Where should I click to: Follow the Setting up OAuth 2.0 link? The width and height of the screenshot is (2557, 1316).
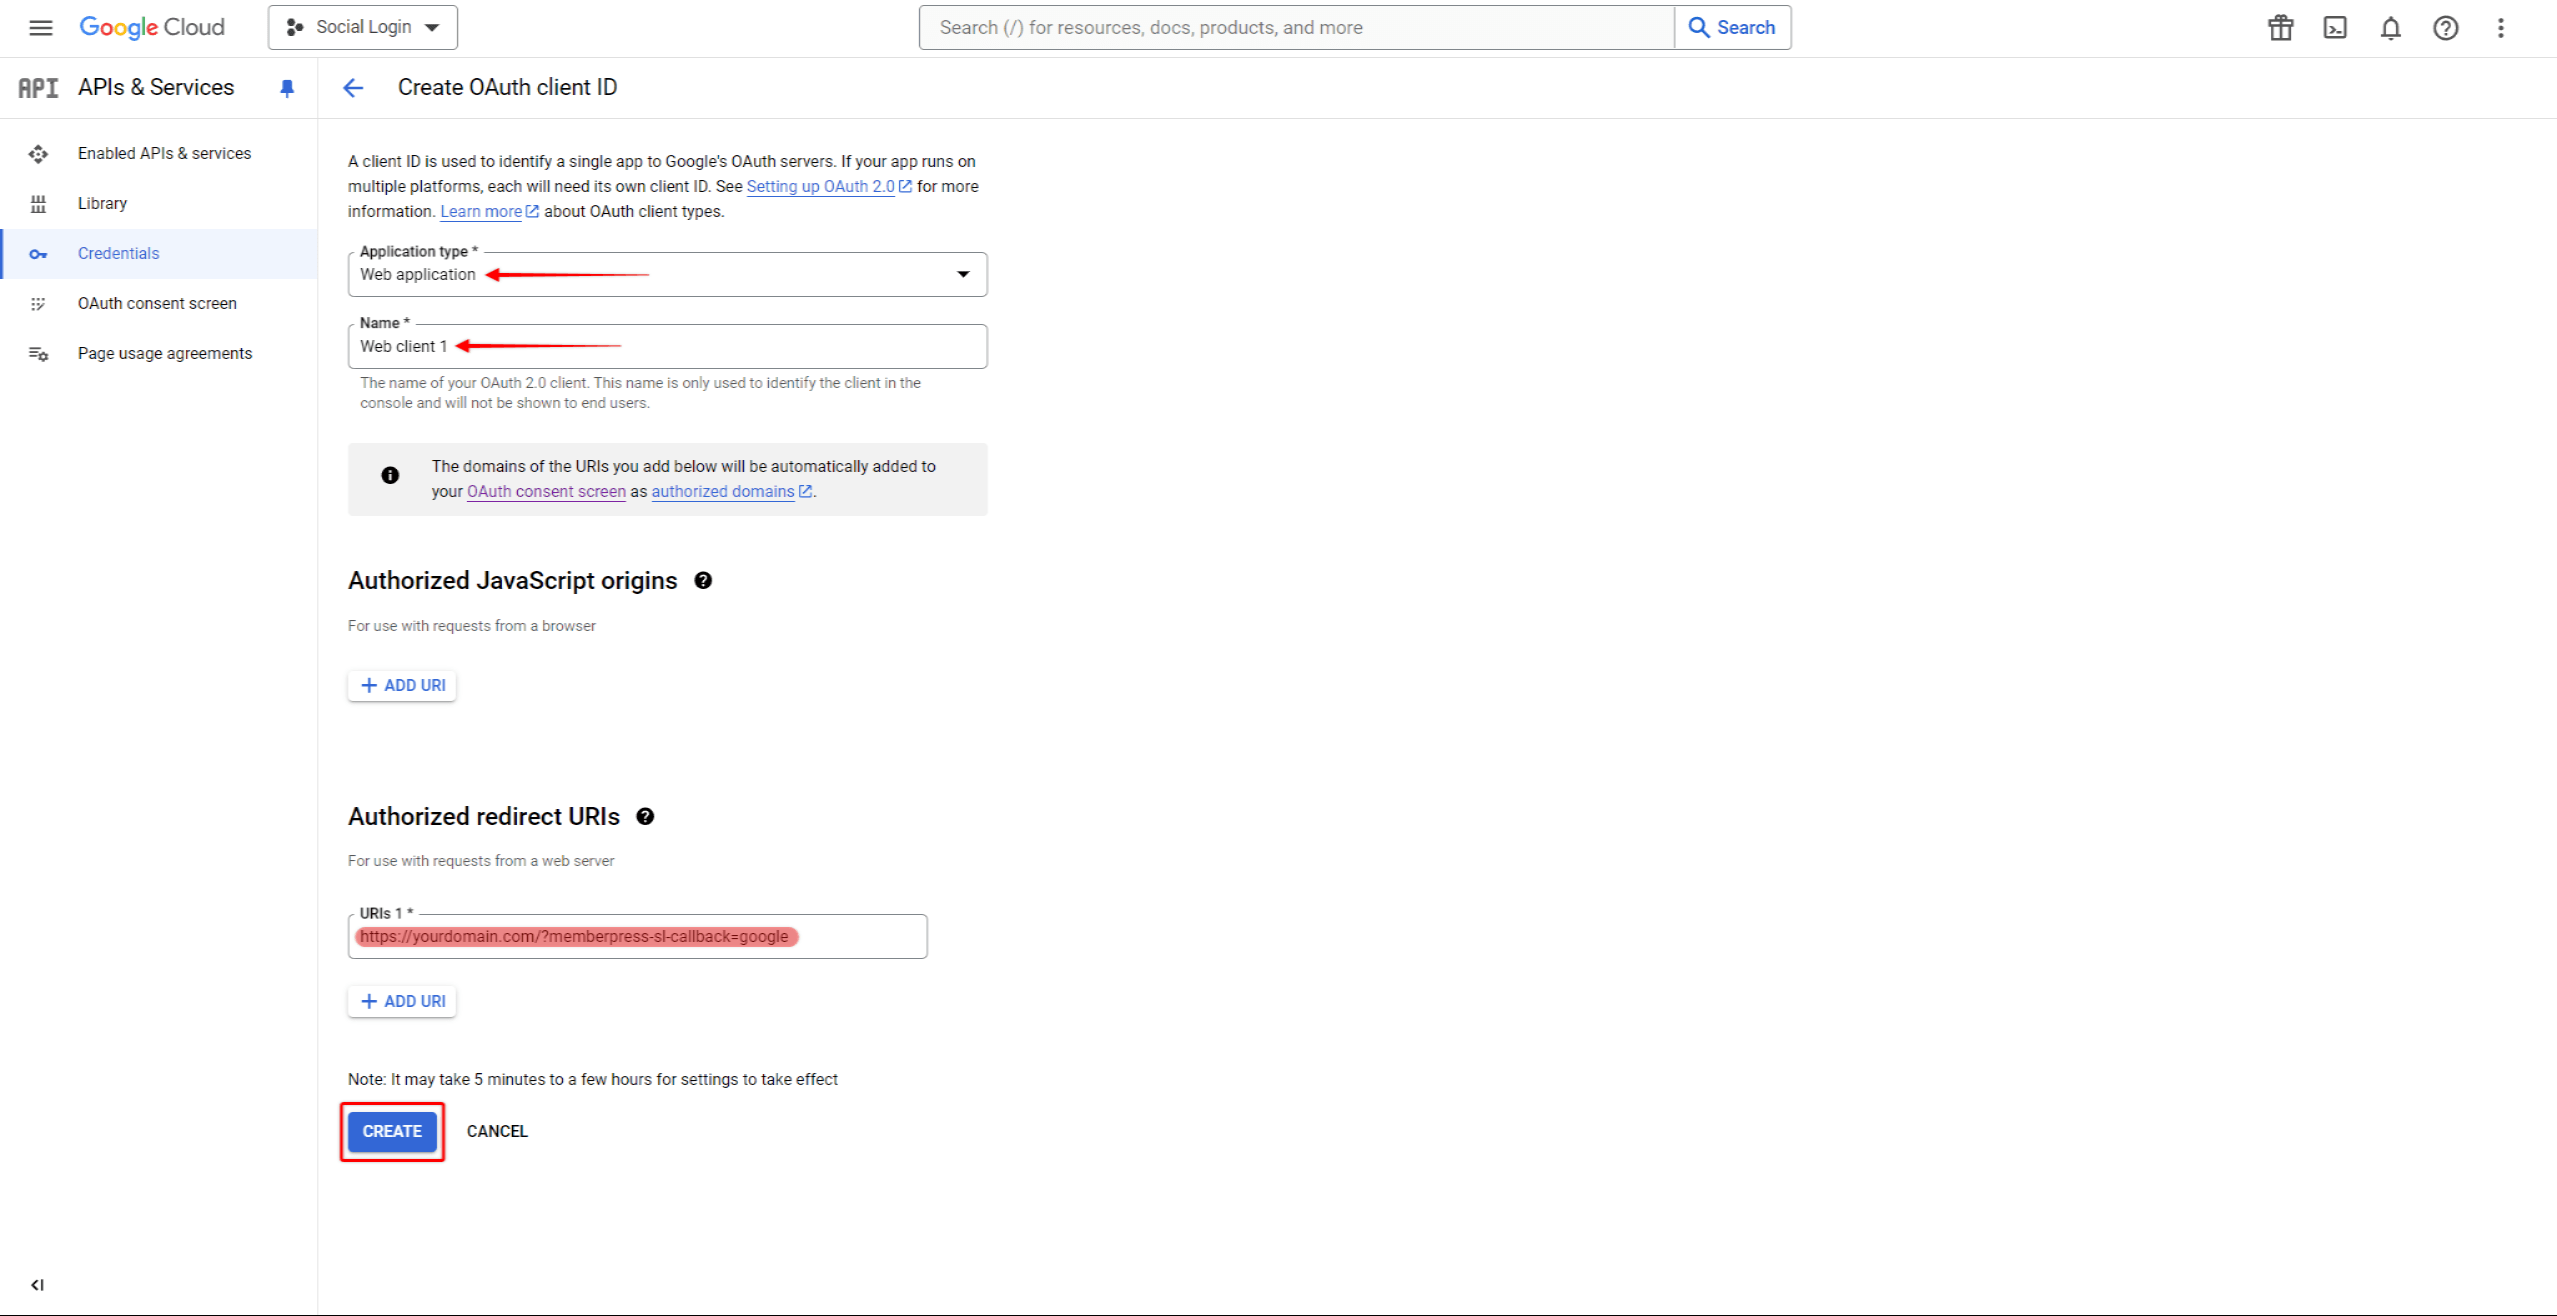(x=829, y=186)
